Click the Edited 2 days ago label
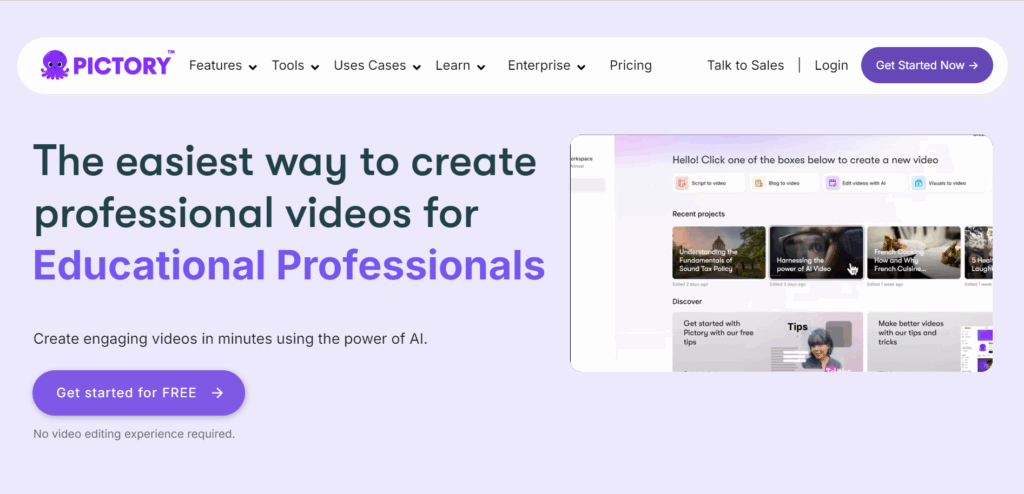 (x=690, y=285)
